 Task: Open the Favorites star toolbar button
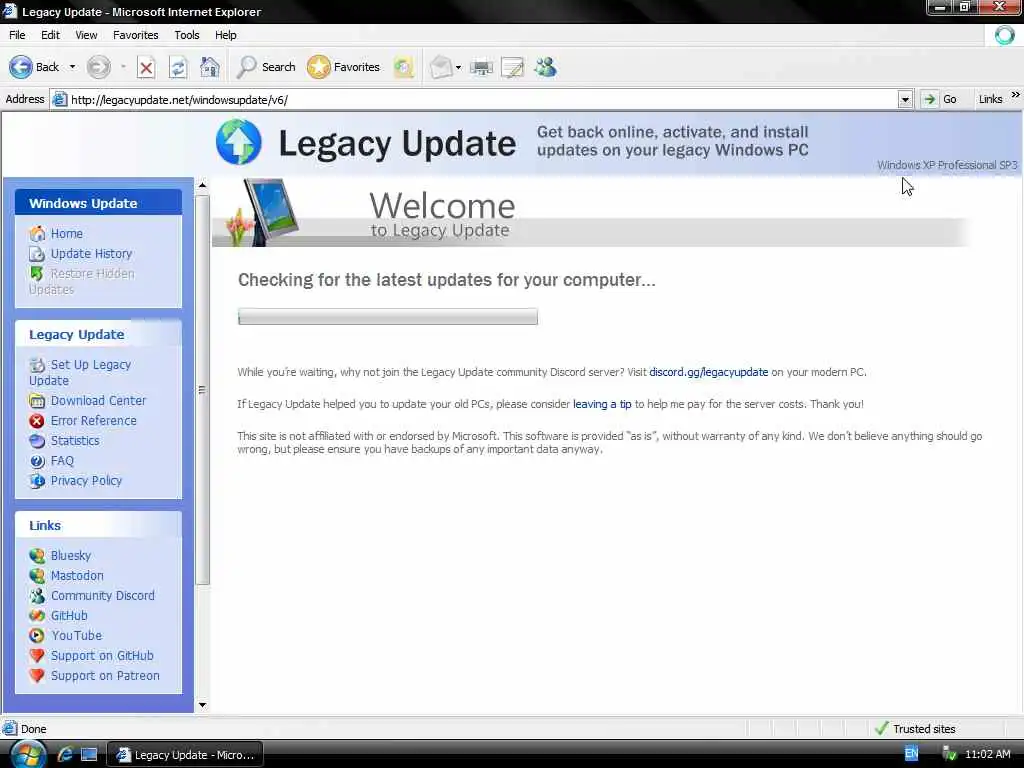tap(344, 67)
